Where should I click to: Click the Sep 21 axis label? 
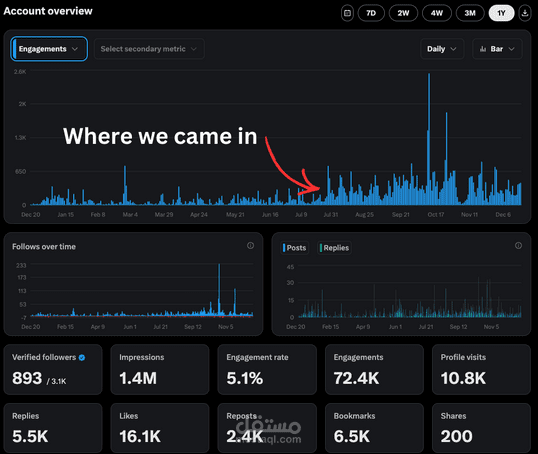401,214
